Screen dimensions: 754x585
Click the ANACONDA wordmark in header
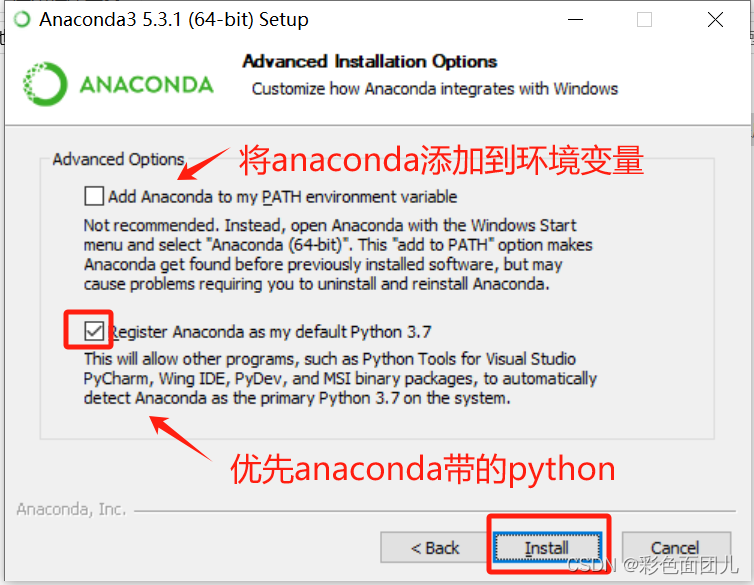pyautogui.click(x=146, y=85)
